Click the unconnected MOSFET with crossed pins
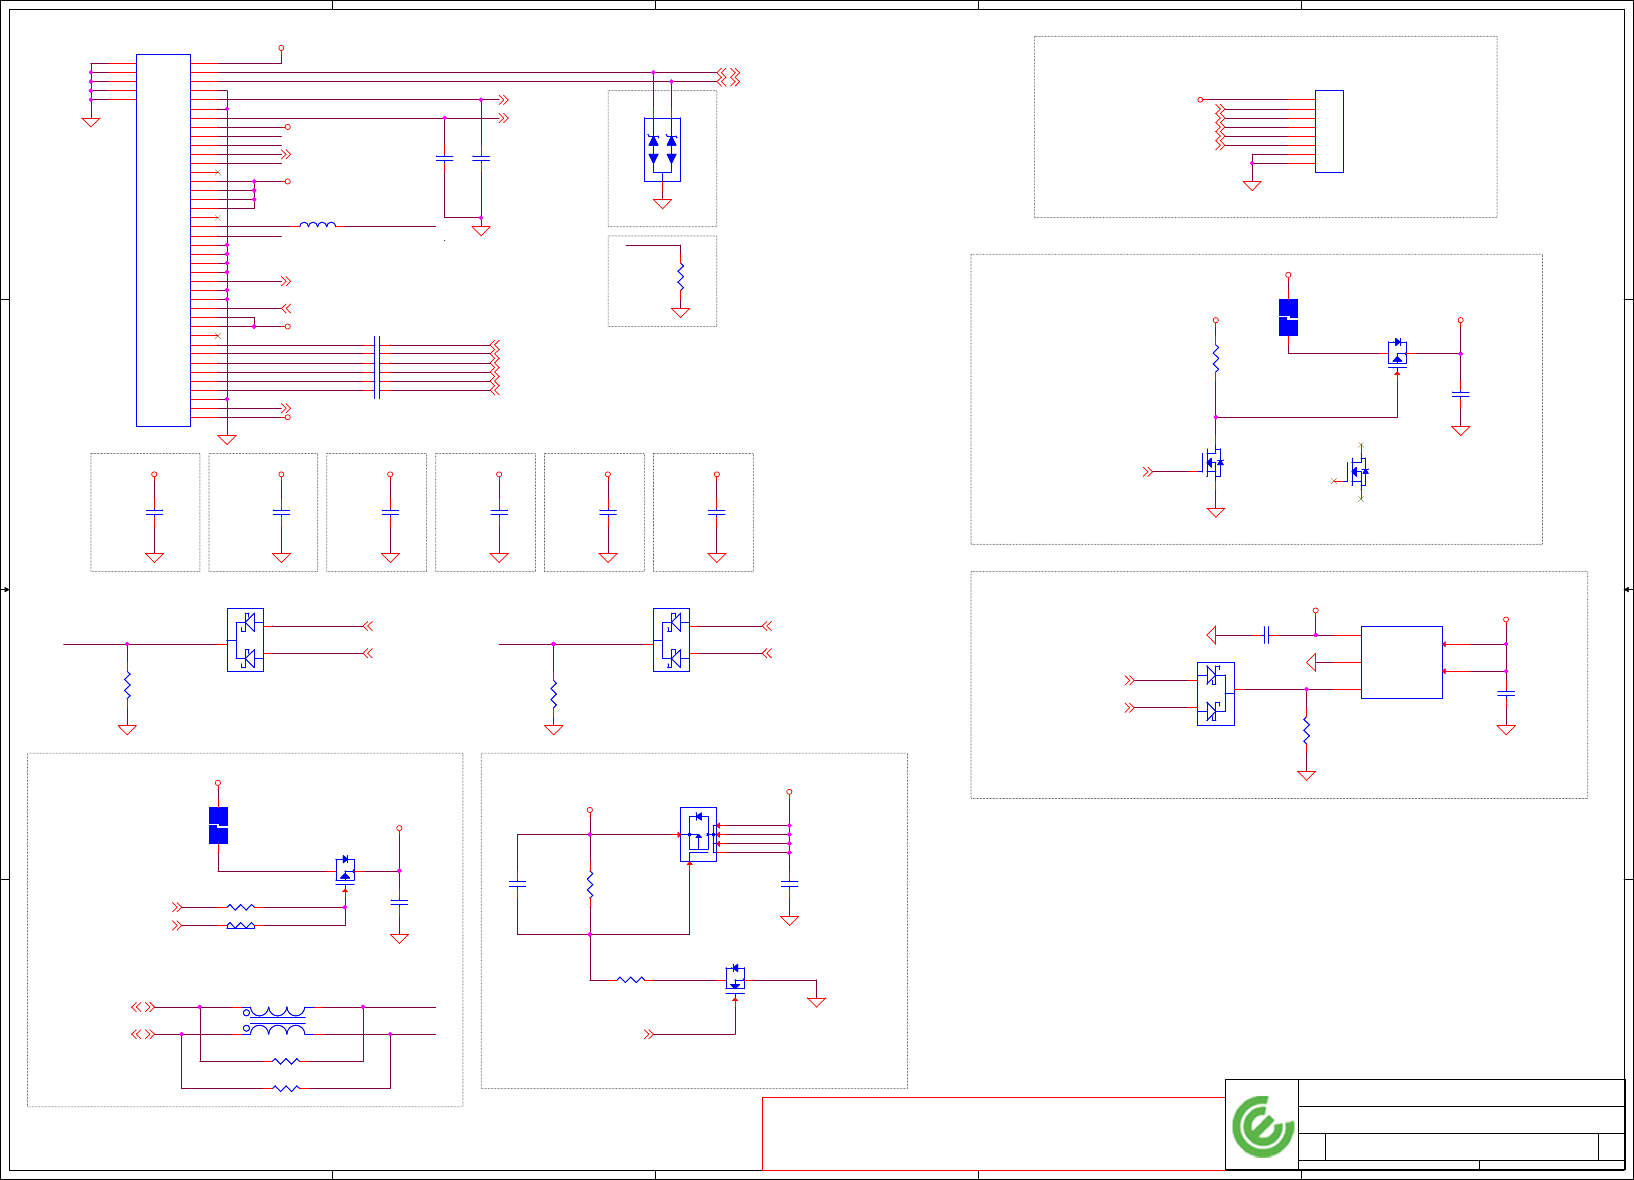The width and height of the screenshot is (1634, 1180). tap(1358, 471)
